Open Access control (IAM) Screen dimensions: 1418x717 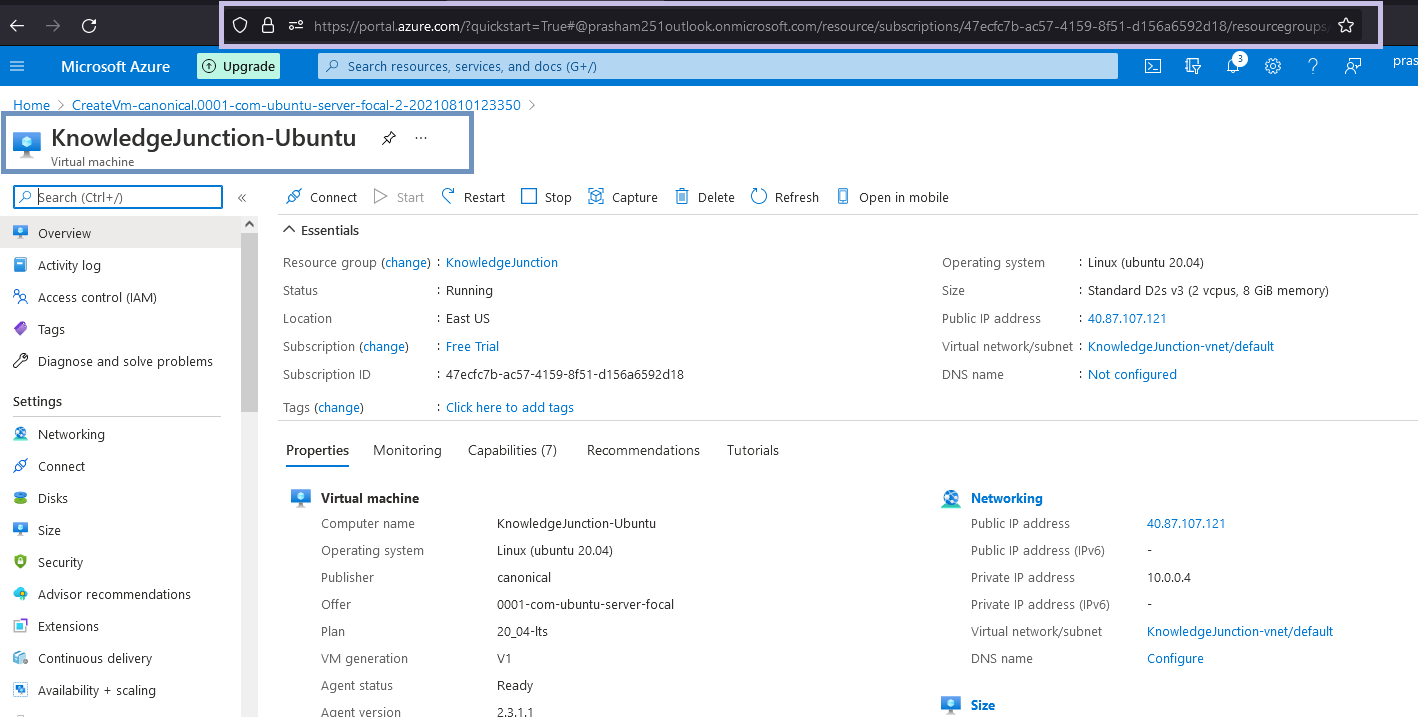click(x=120, y=297)
